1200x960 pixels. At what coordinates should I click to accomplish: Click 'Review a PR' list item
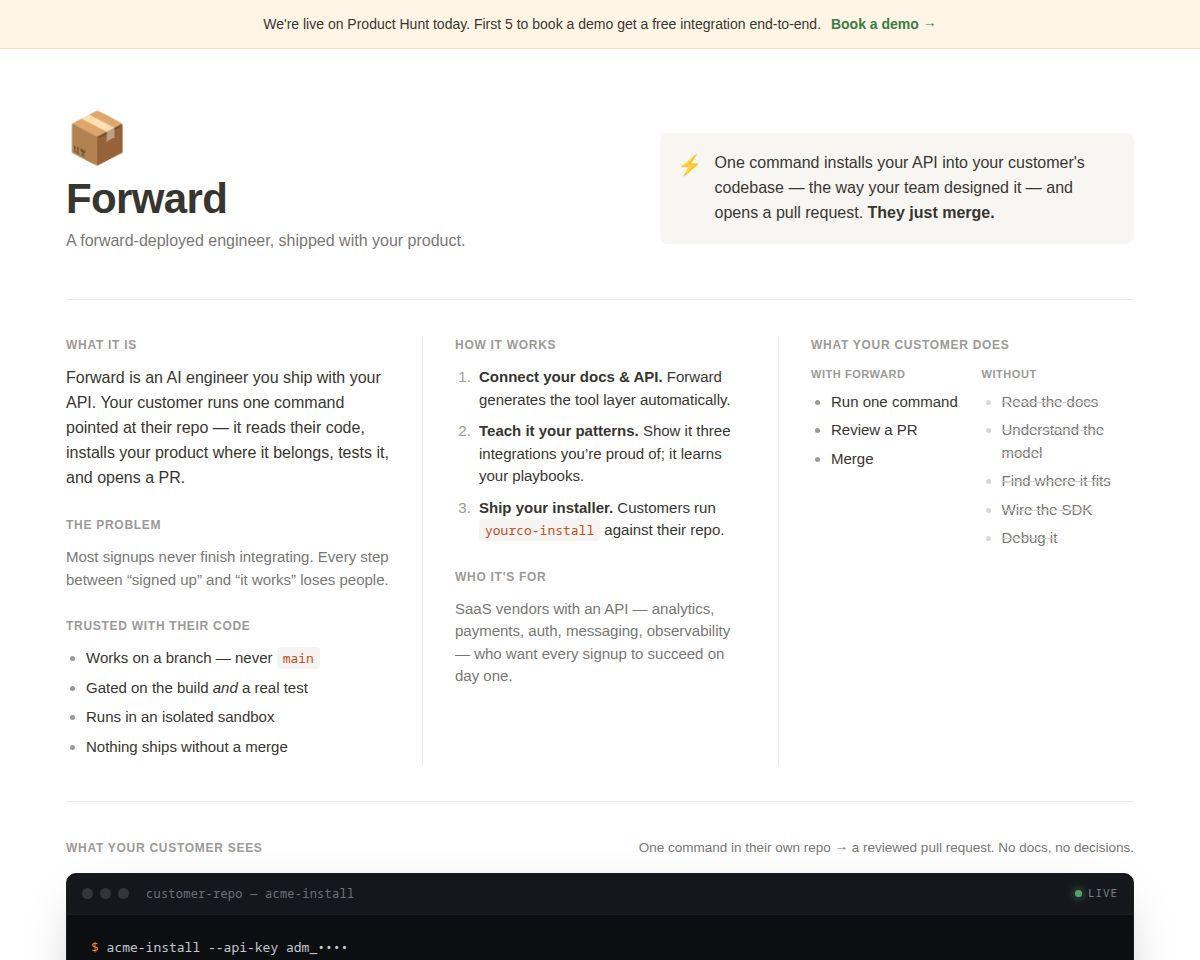click(x=874, y=430)
